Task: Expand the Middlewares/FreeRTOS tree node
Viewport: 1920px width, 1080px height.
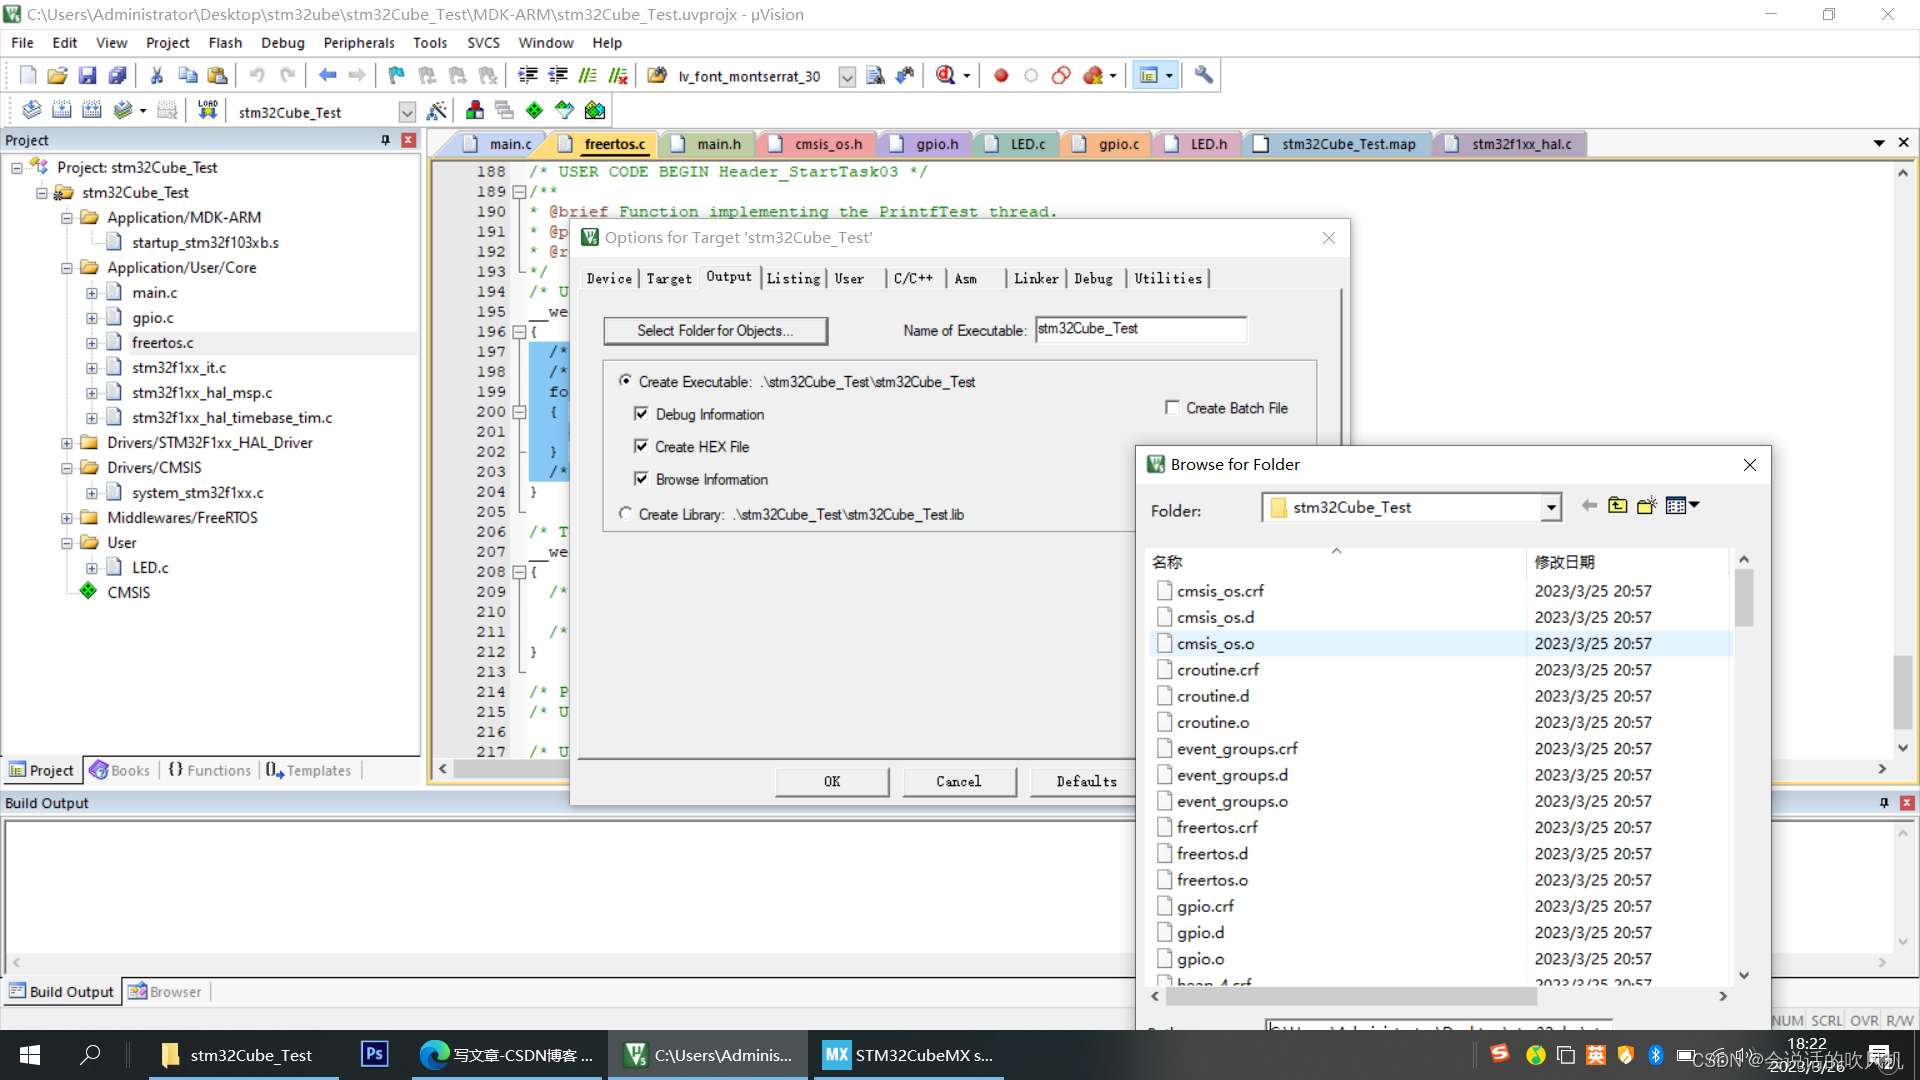Action: pyautogui.click(x=67, y=518)
